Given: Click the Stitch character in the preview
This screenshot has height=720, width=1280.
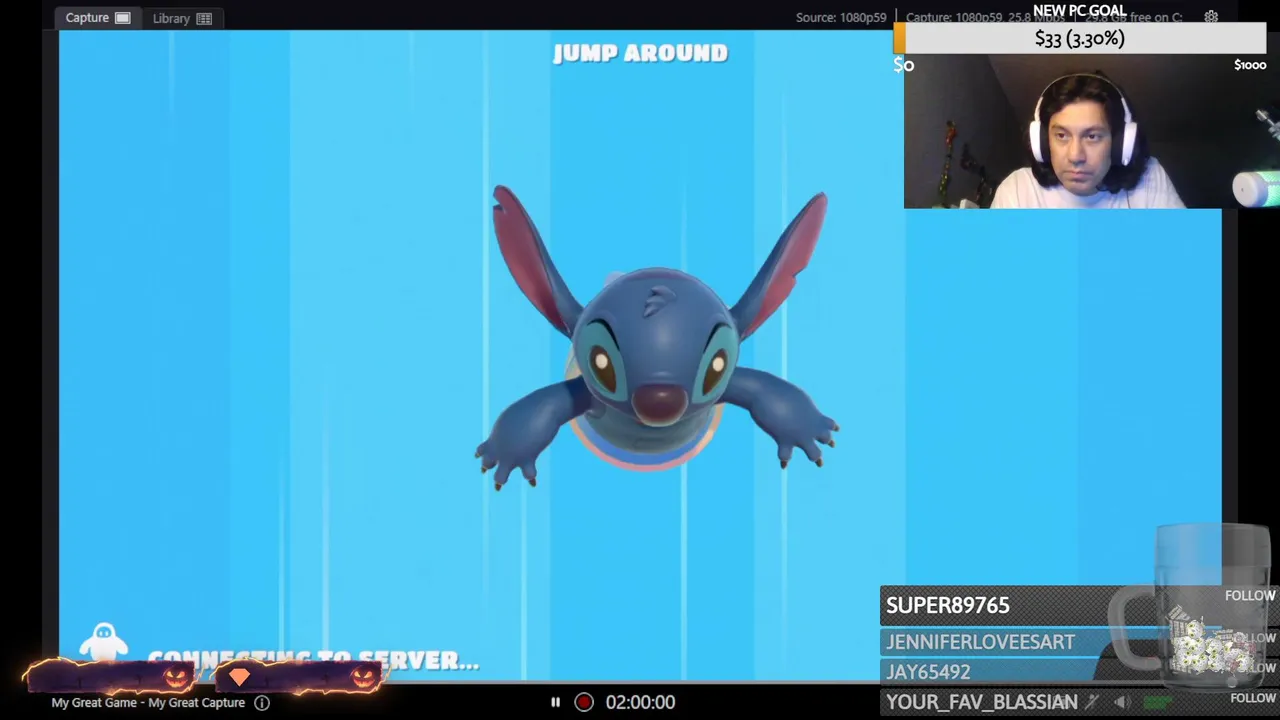Looking at the screenshot, I should point(656,337).
